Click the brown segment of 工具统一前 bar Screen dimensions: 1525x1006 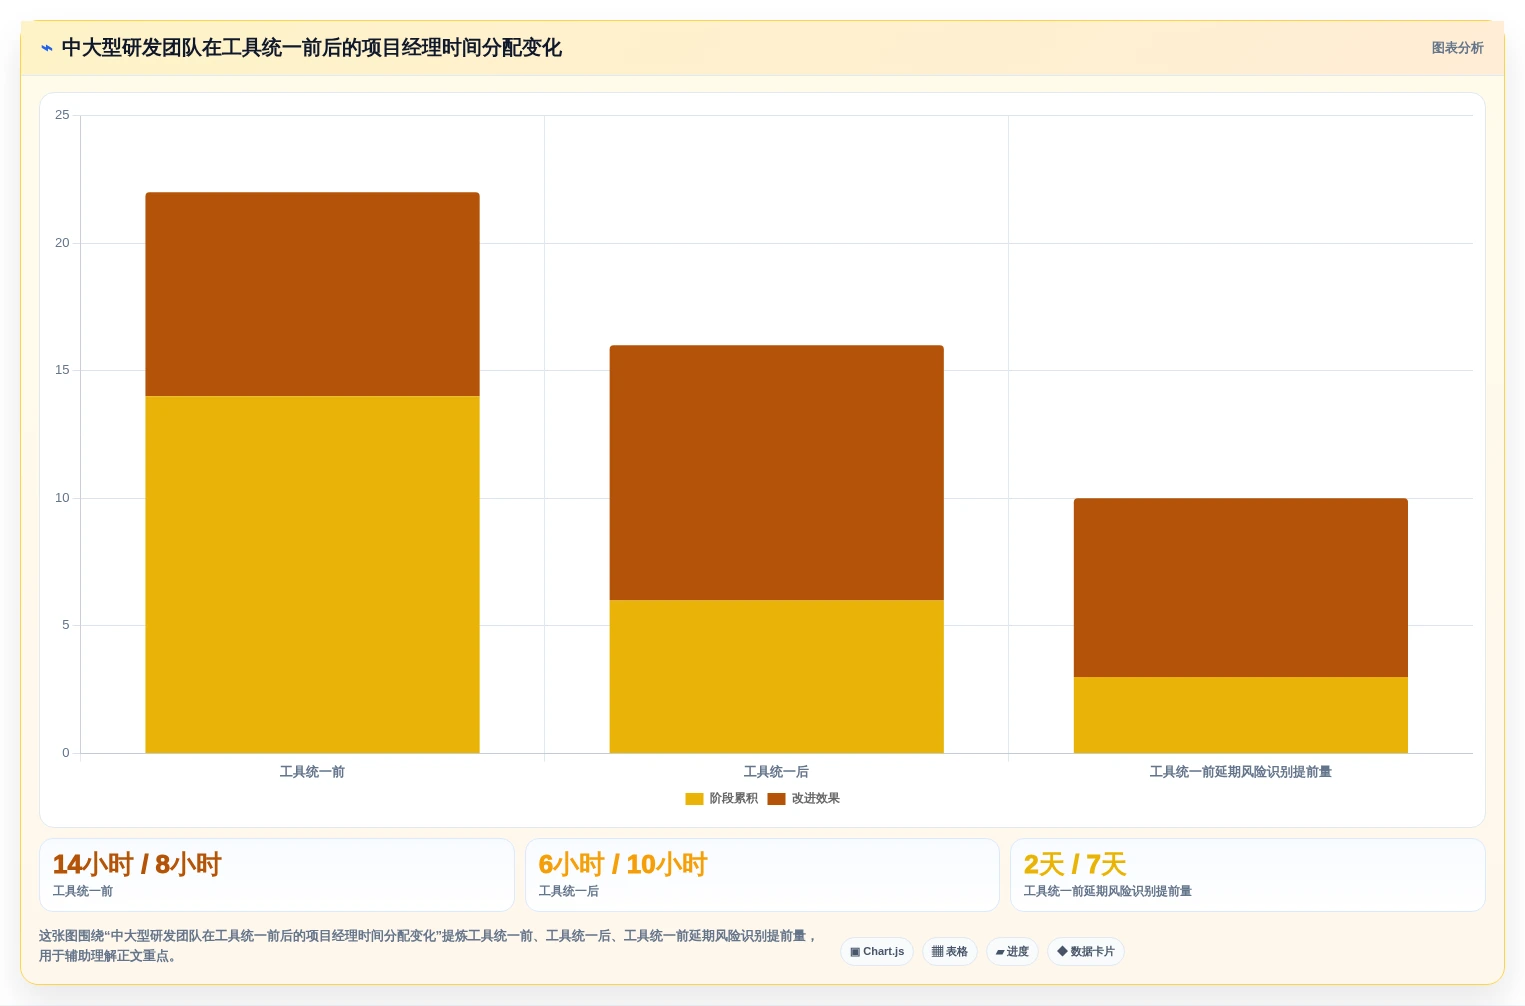312,294
